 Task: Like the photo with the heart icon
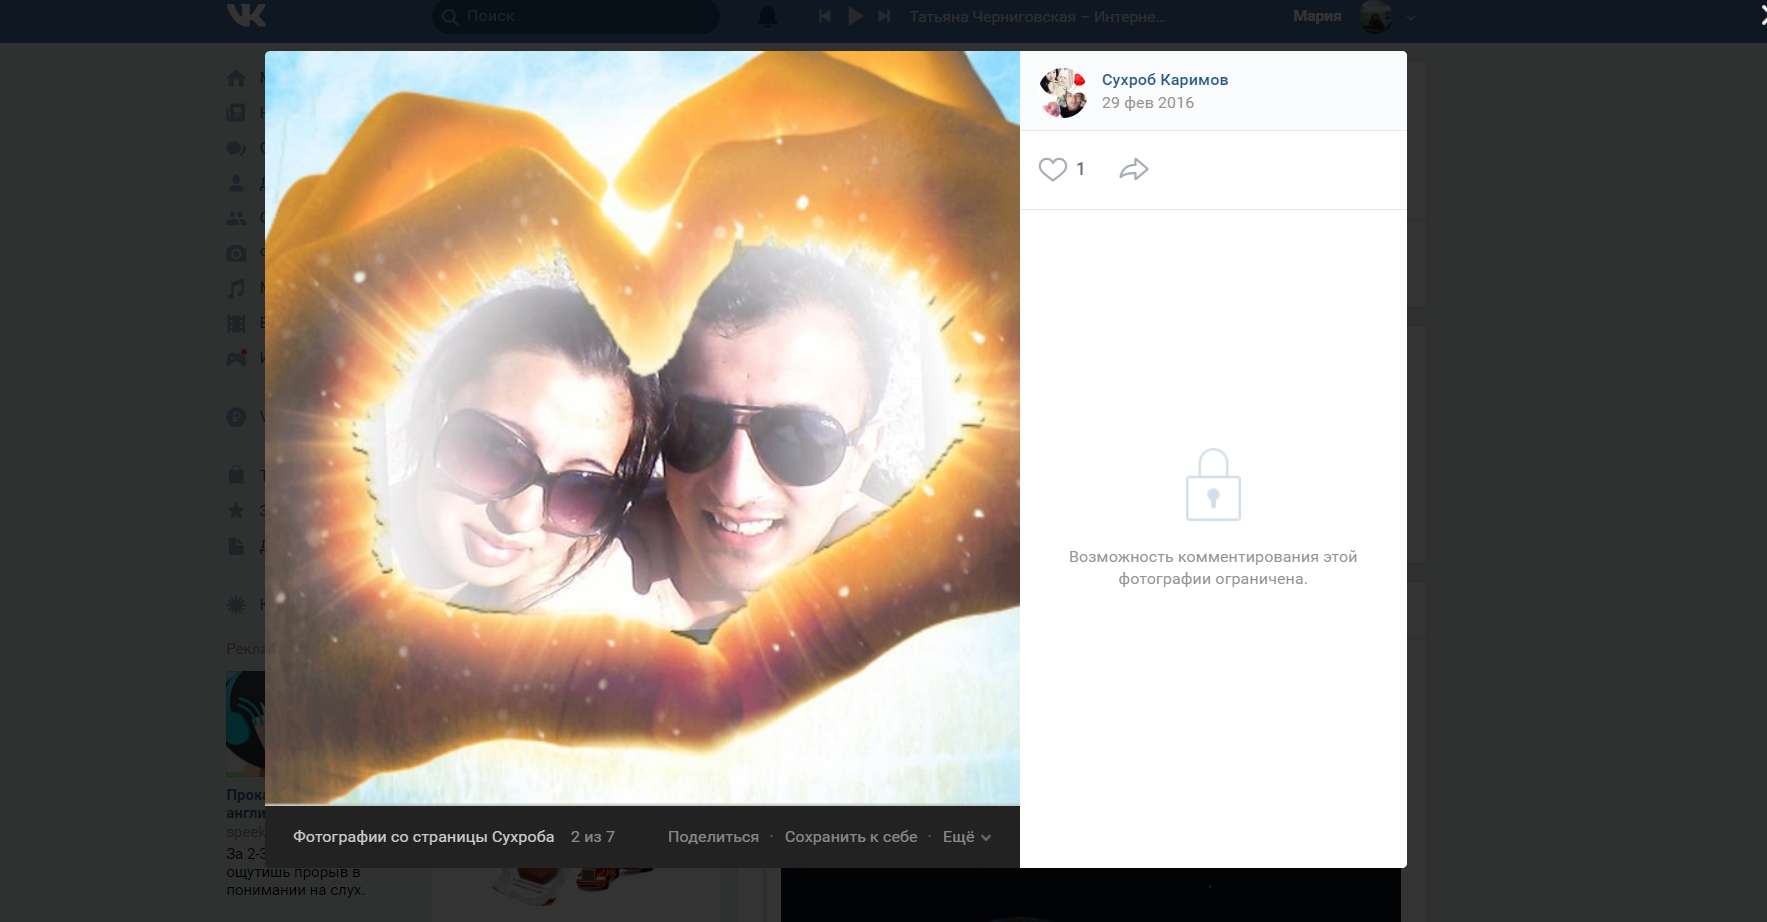click(1052, 169)
